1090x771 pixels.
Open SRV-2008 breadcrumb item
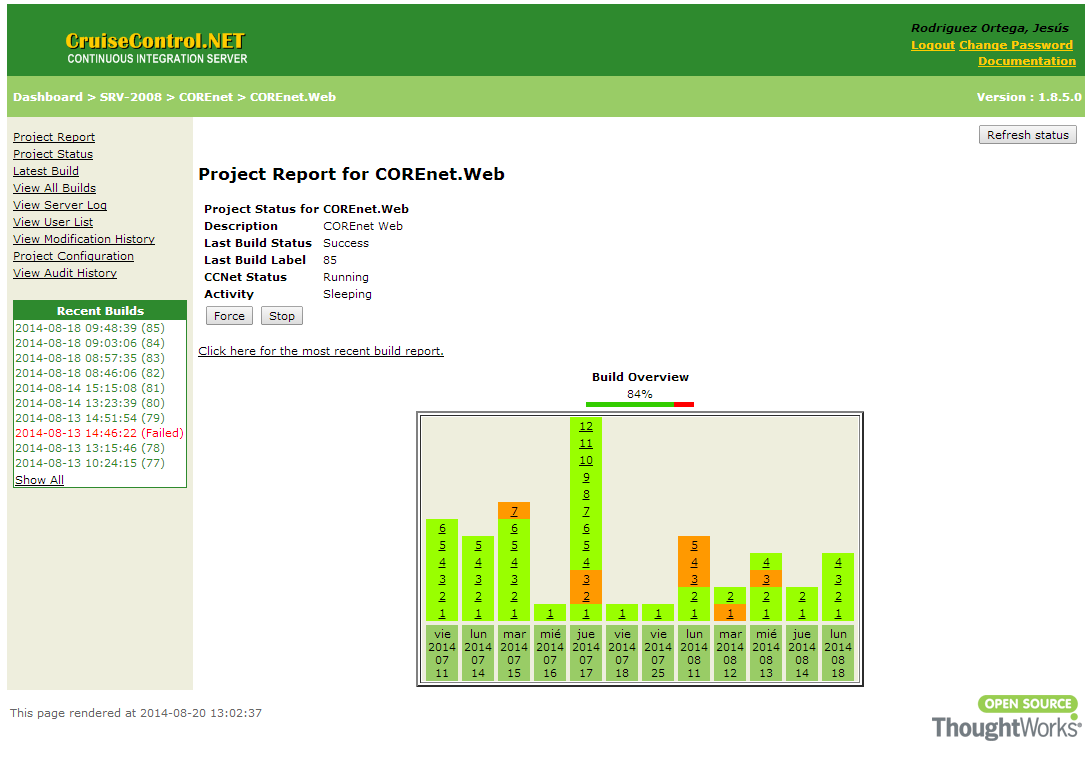pyautogui.click(x=130, y=97)
